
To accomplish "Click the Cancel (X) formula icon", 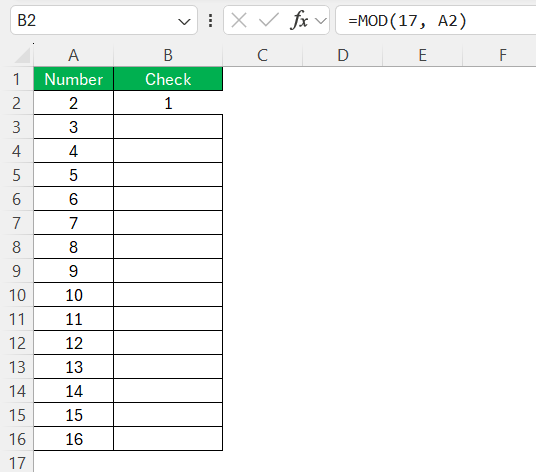I will (239, 20).
